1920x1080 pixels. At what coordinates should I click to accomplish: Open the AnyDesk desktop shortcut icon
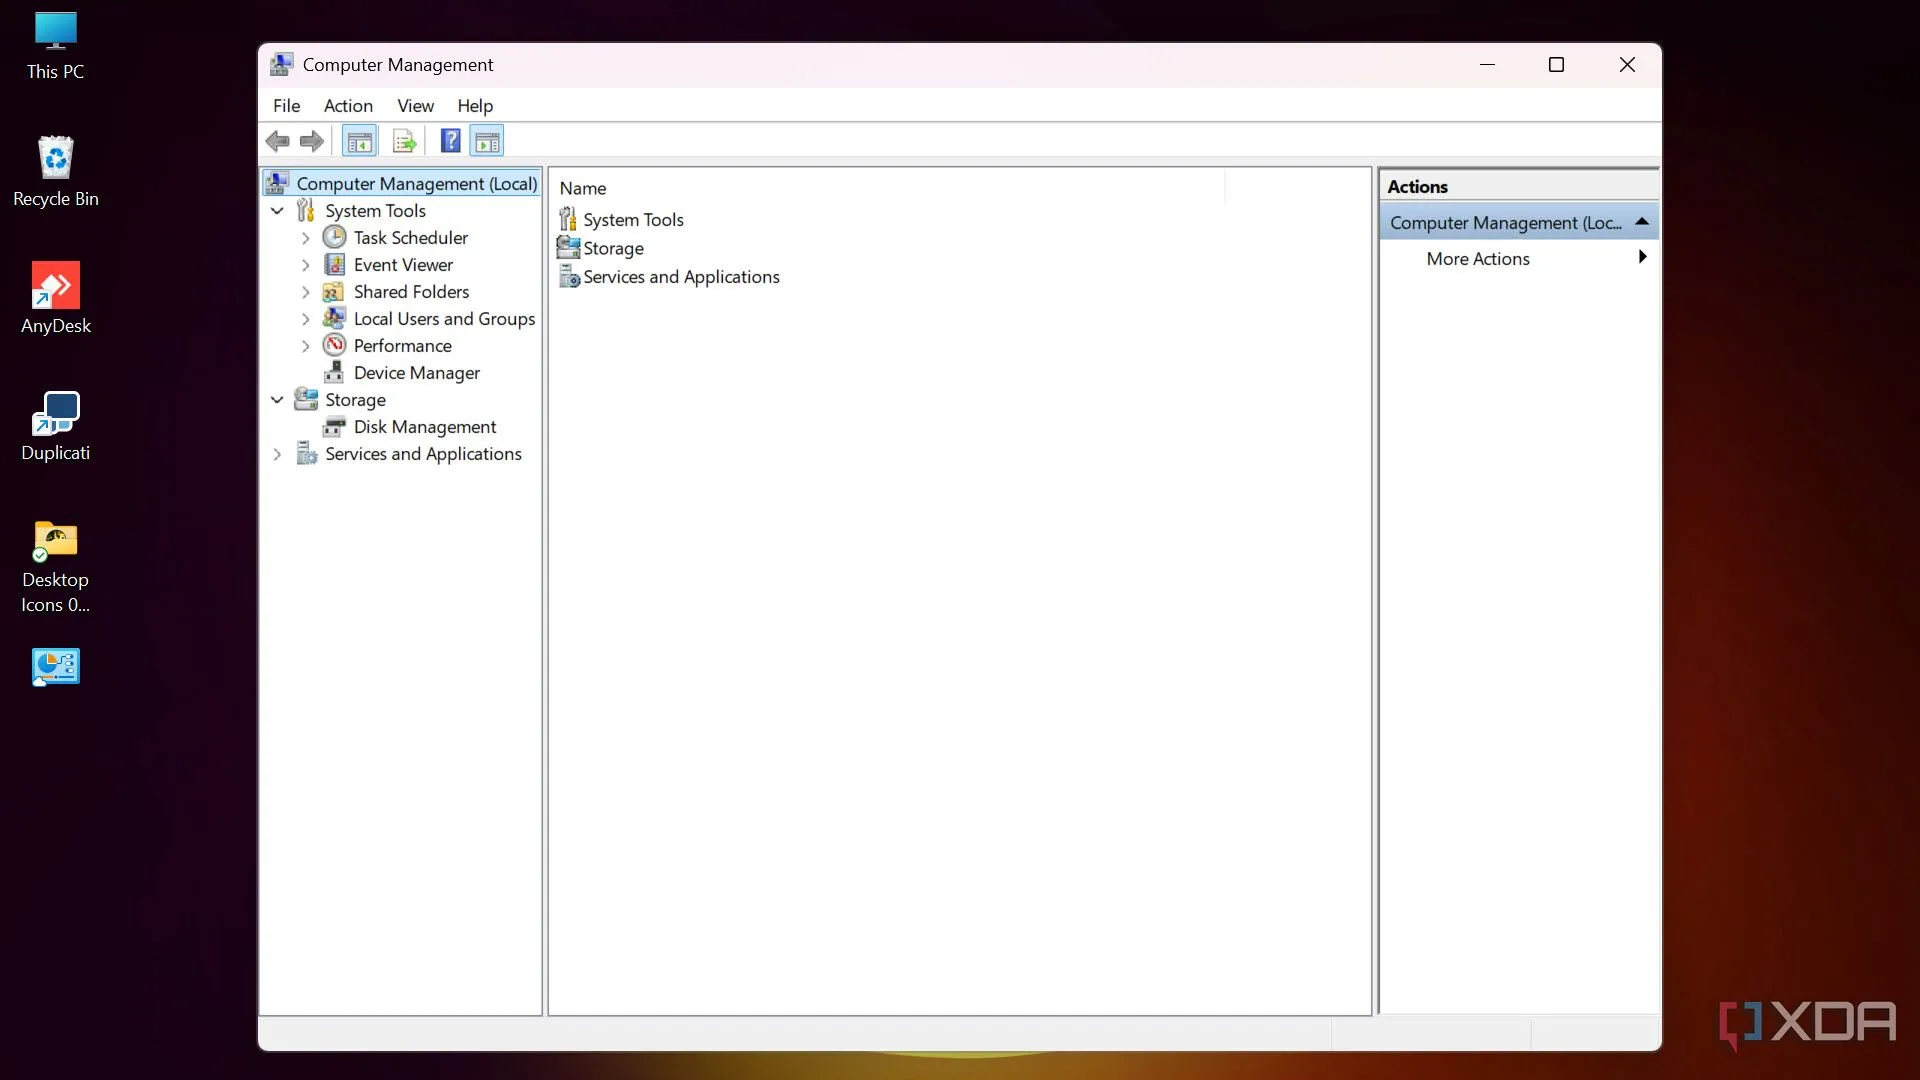pos(56,287)
